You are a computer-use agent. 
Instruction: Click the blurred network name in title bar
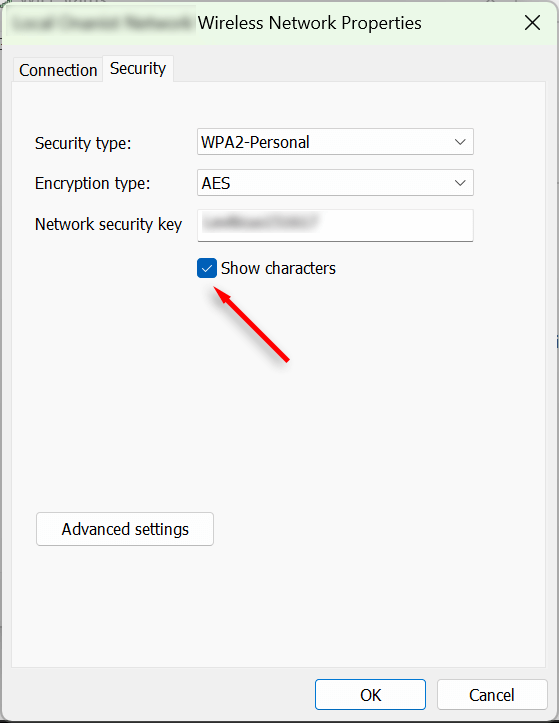point(101,23)
